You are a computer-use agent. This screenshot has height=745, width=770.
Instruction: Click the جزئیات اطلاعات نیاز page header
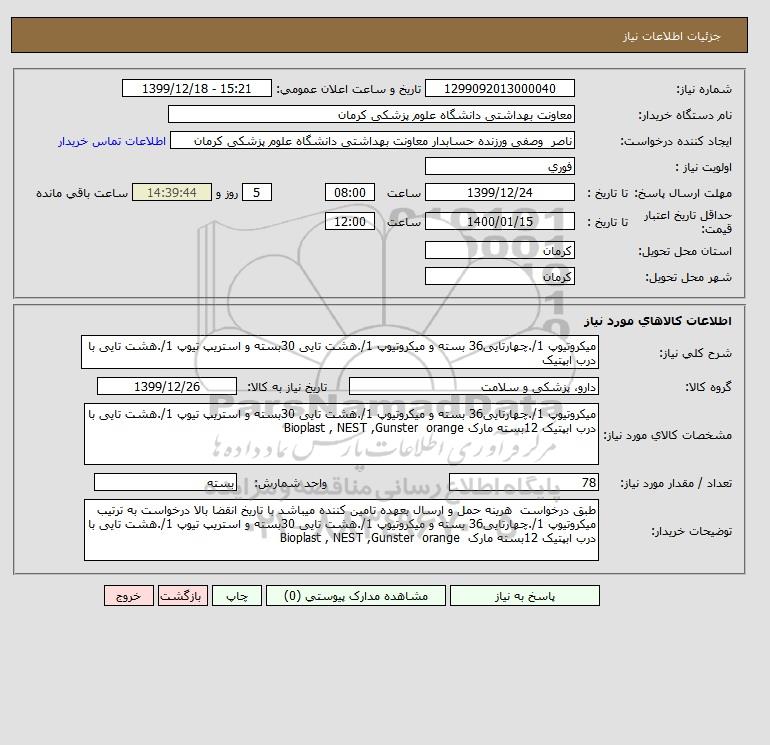tap(671, 36)
